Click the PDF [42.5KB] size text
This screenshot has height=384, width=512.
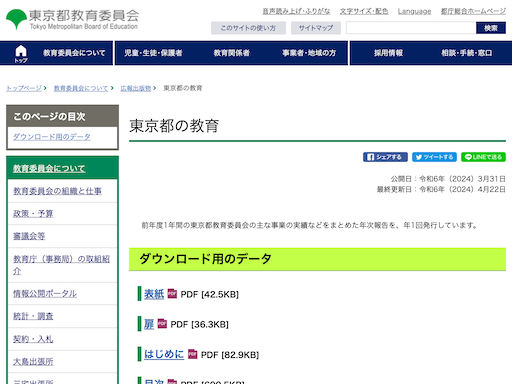click(x=210, y=294)
